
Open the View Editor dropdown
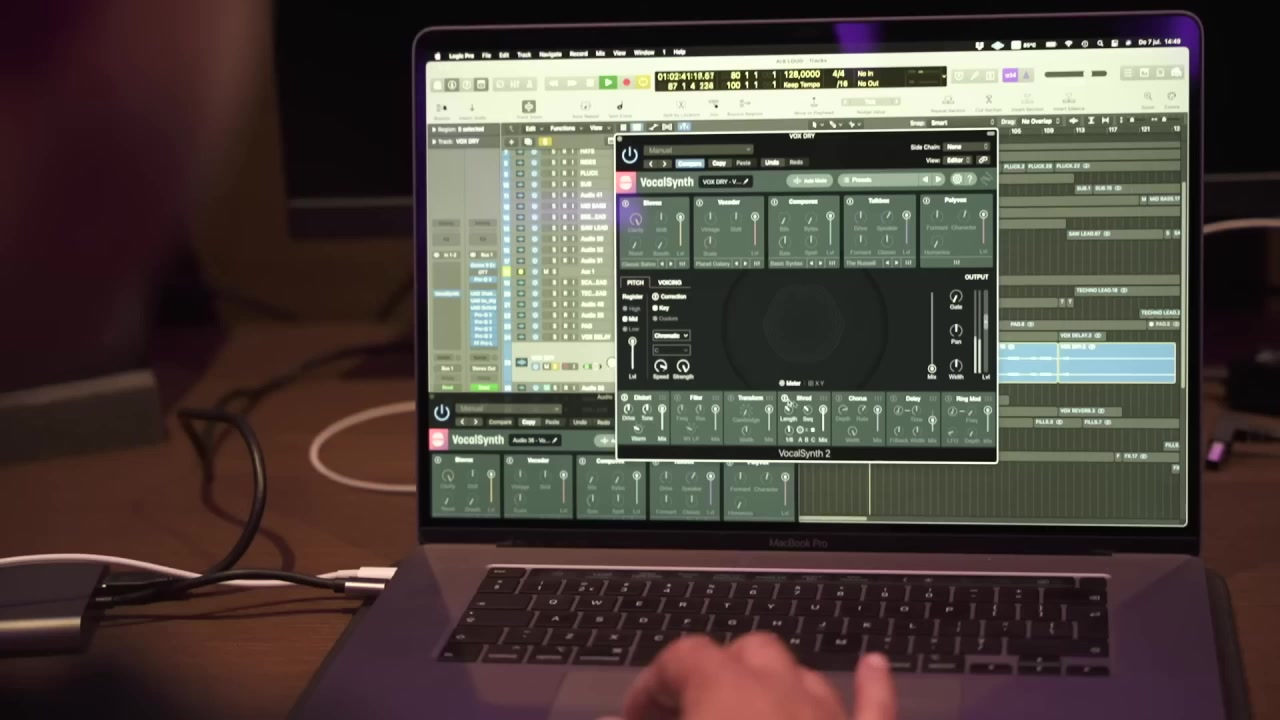[958, 160]
